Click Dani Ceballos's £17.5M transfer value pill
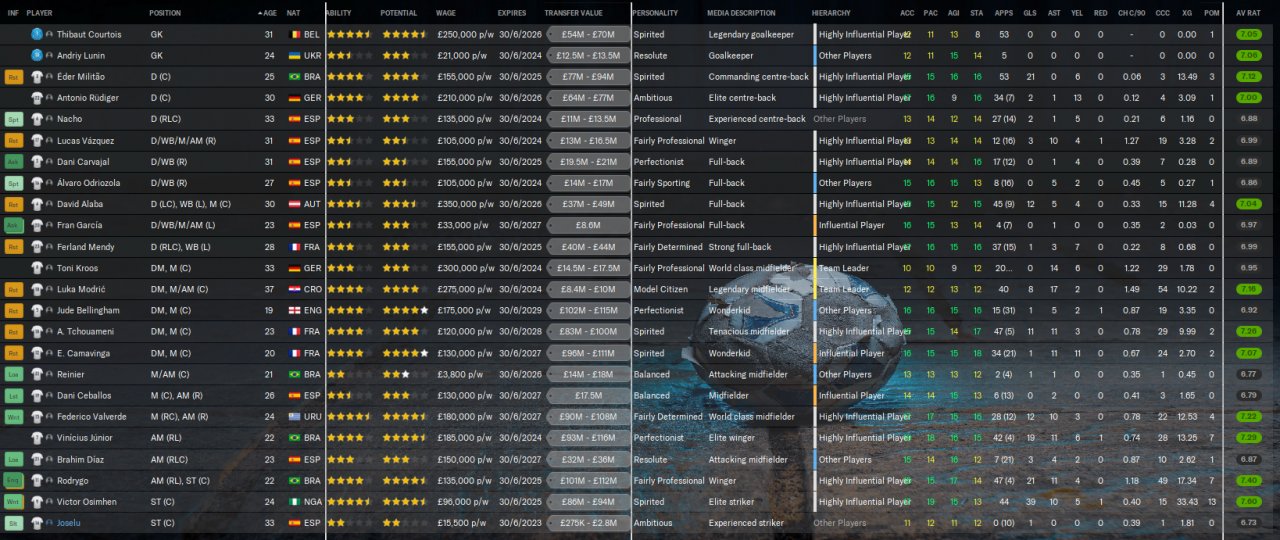Screen dimensions: 1280x540 coord(588,395)
